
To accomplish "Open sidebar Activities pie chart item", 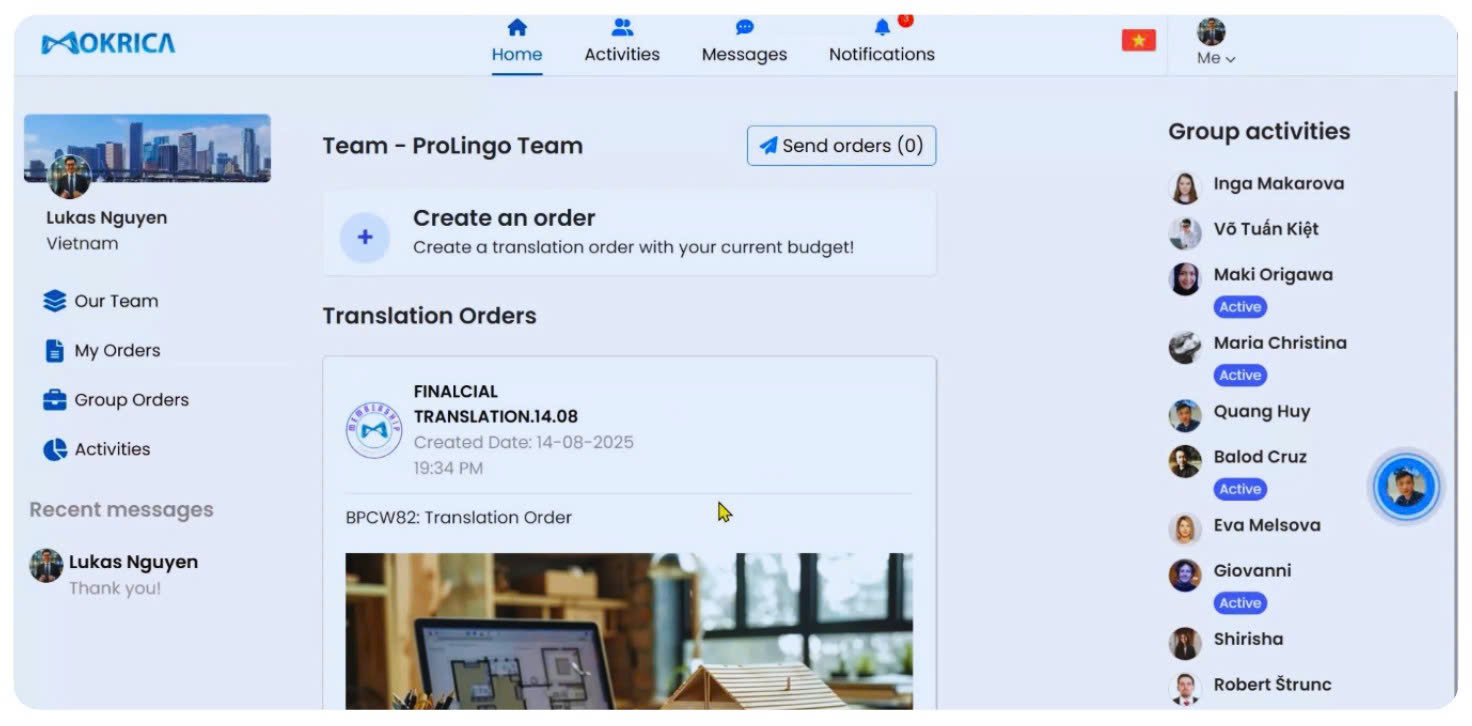I will 97,449.
